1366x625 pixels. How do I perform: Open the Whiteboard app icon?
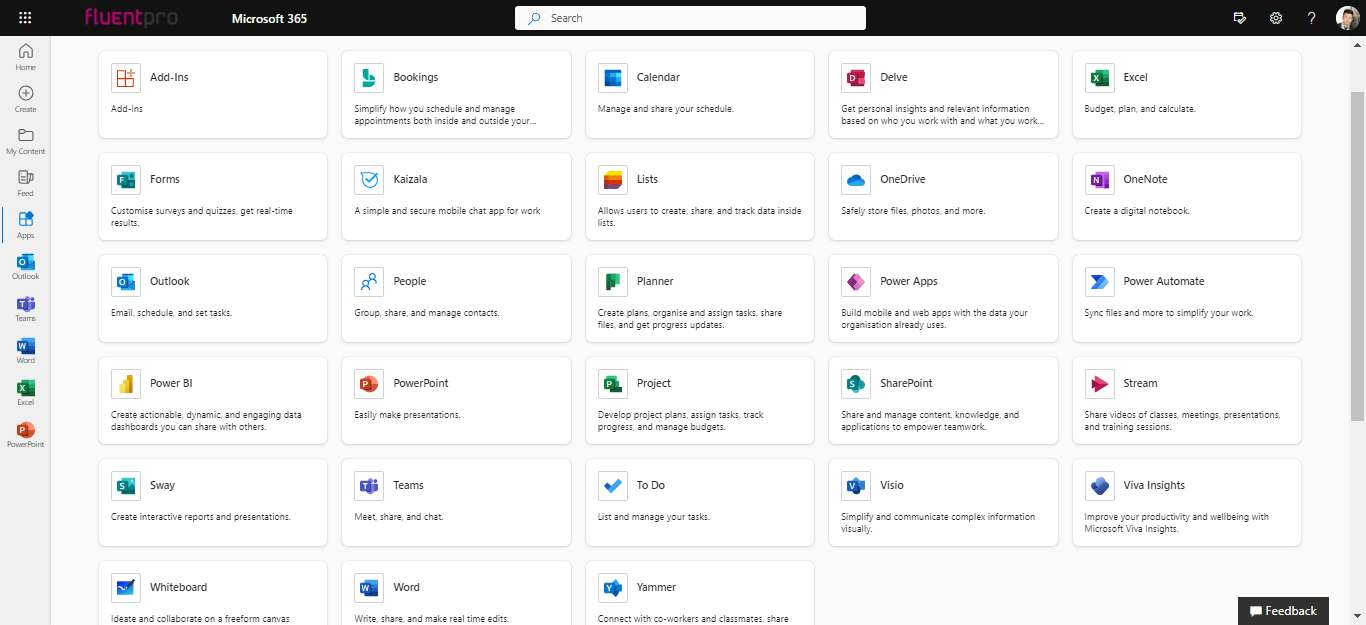click(125, 588)
